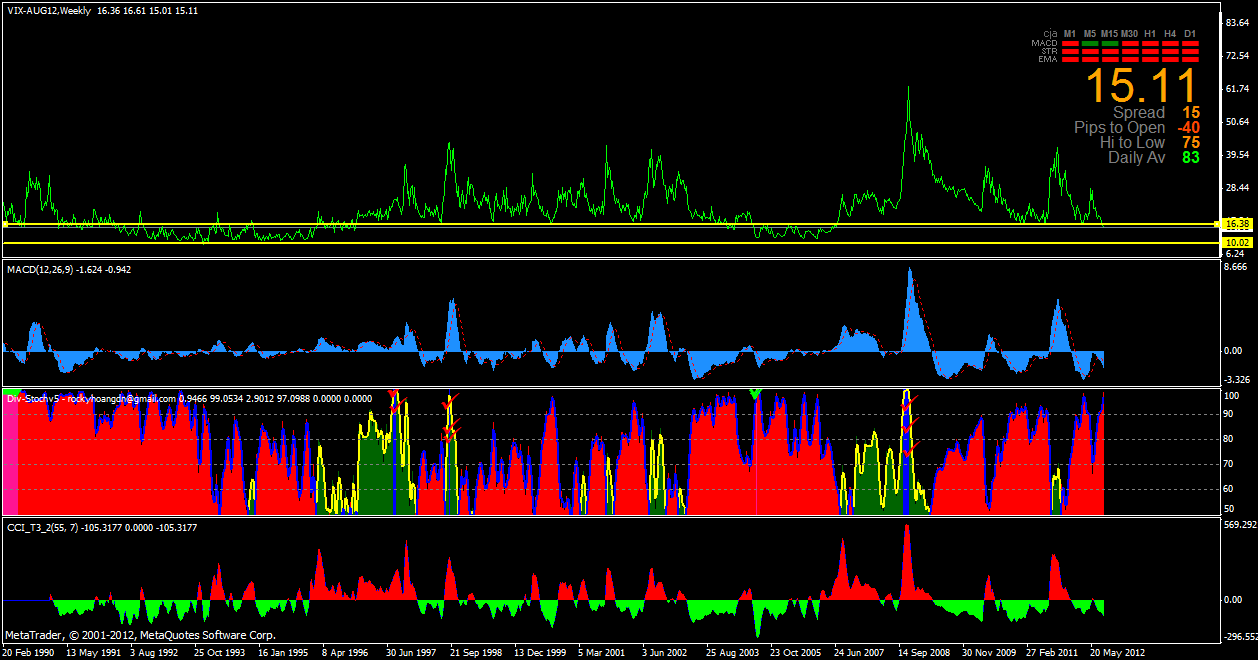Click the Spread value 15
The height and width of the screenshot is (660, 1258).
coord(1190,113)
